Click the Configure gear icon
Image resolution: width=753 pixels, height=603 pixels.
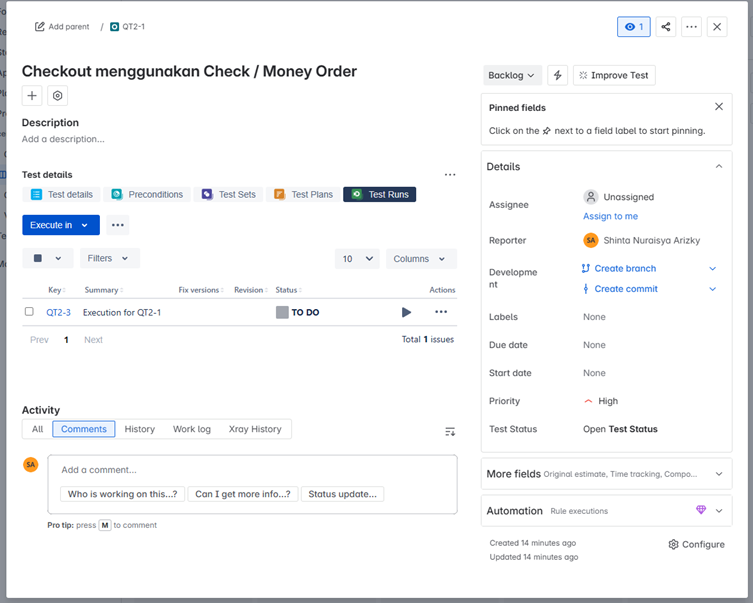click(674, 544)
